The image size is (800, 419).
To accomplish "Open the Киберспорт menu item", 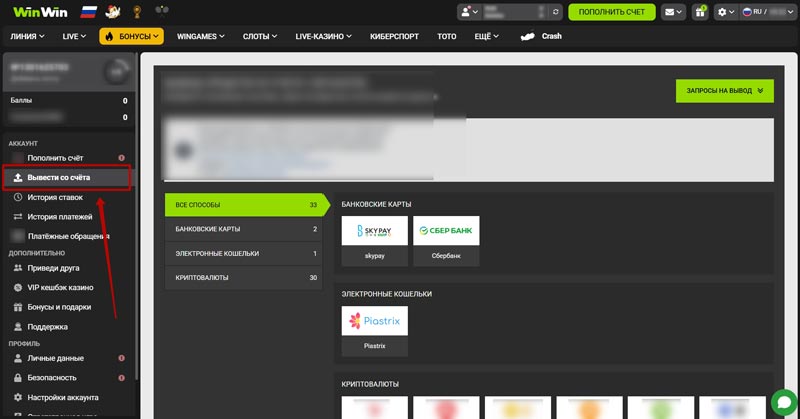I will [x=392, y=36].
